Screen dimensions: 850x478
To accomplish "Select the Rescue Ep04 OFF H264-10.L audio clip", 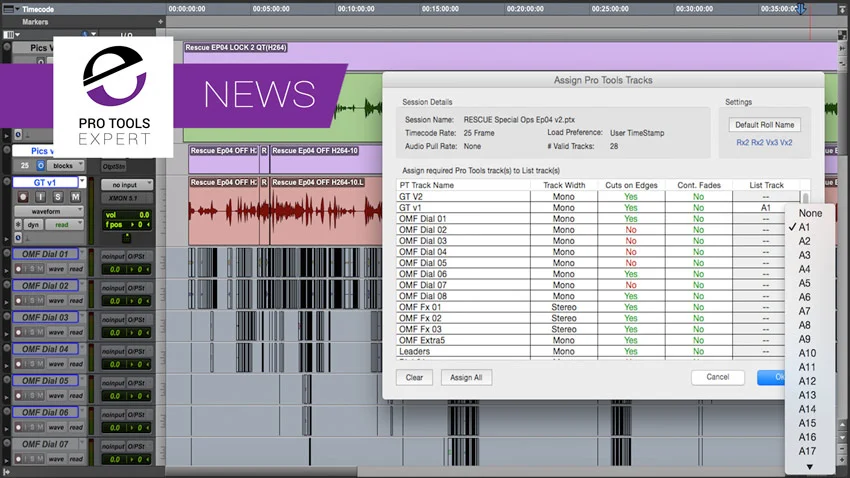I will coord(327,210).
